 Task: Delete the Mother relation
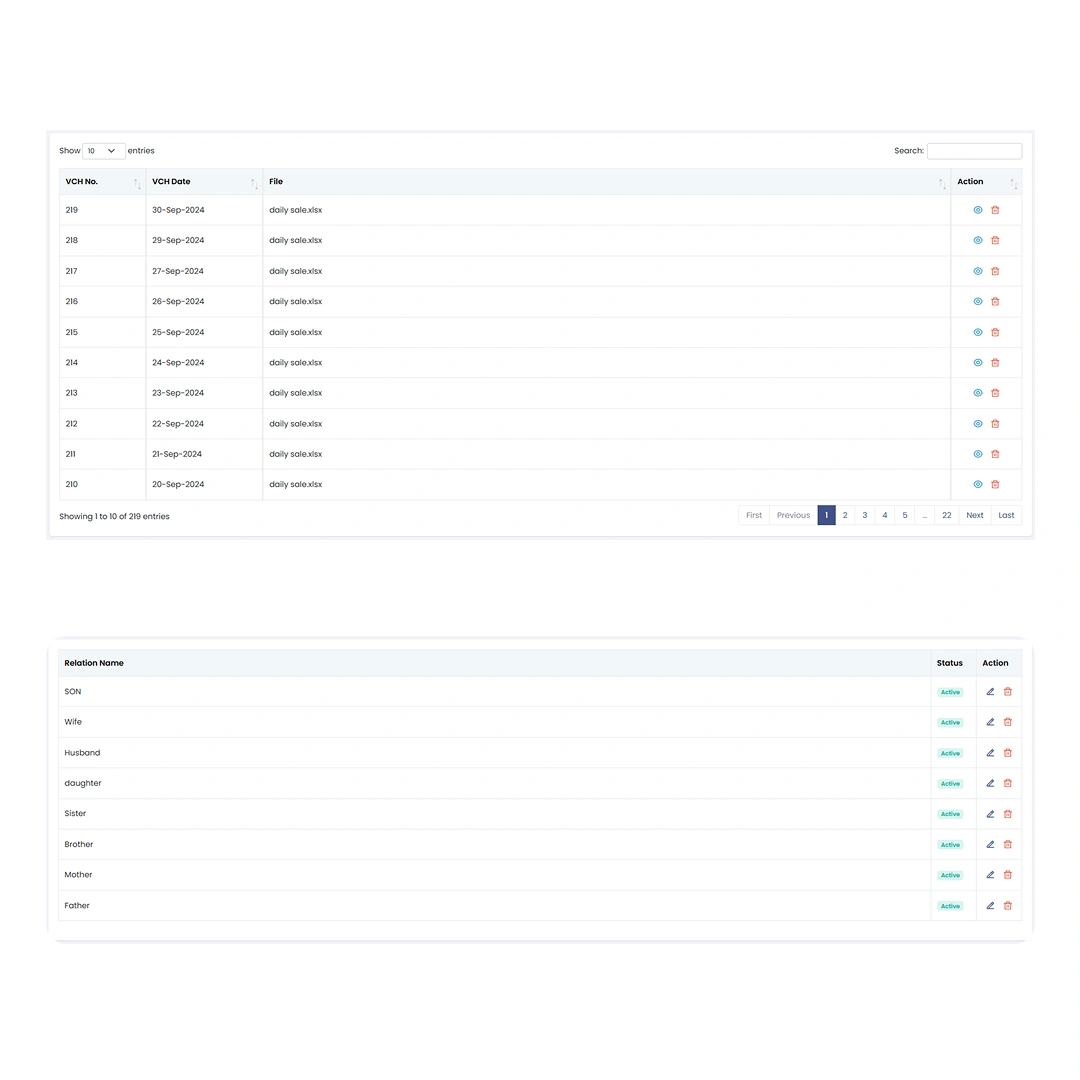point(1008,875)
